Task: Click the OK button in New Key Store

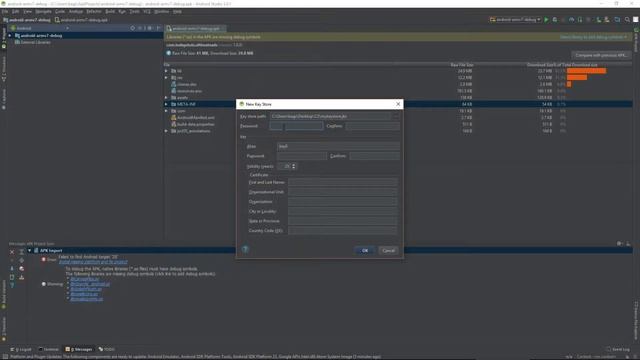Action: [365, 250]
